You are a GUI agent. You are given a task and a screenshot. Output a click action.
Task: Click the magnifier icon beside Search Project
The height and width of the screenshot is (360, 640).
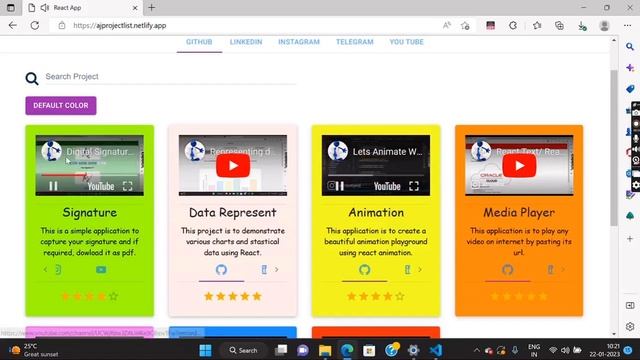(x=32, y=78)
